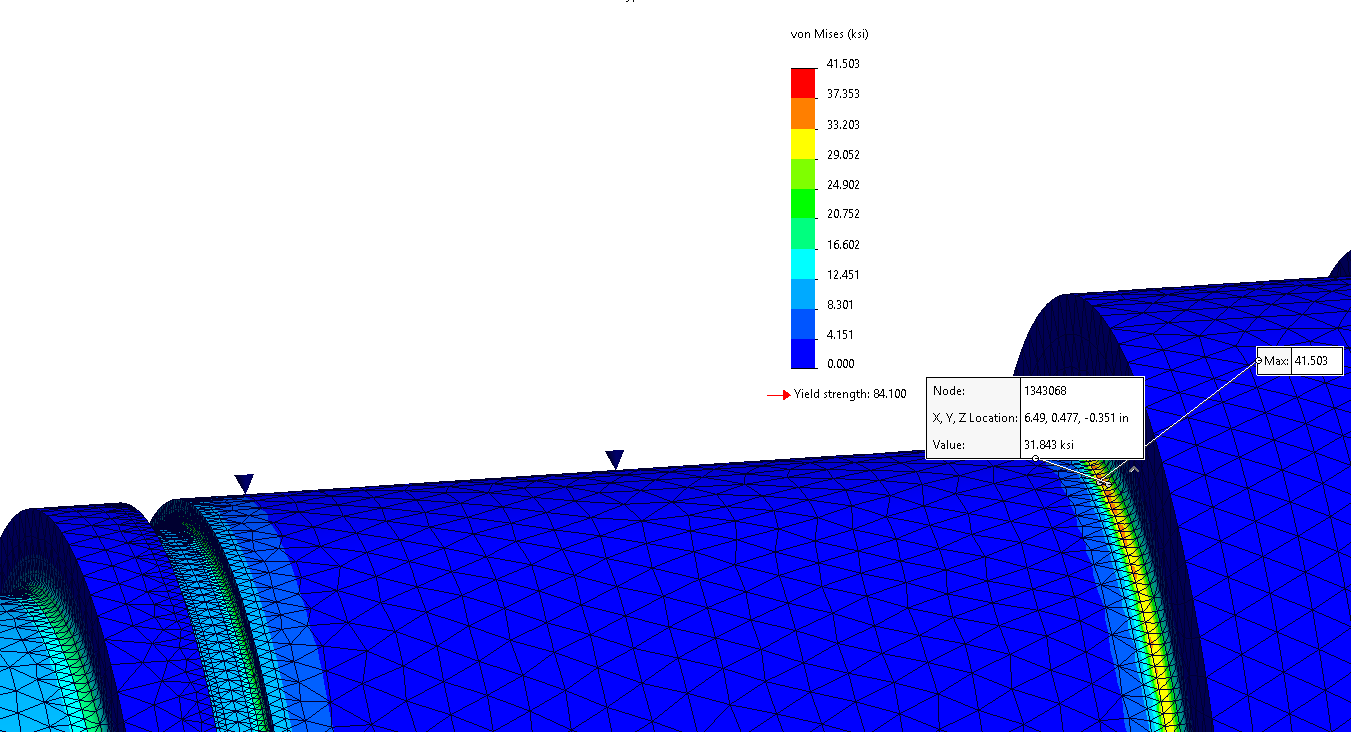The height and width of the screenshot is (732, 1351).
Task: Click the 33.203 legend value
Action: tap(843, 125)
